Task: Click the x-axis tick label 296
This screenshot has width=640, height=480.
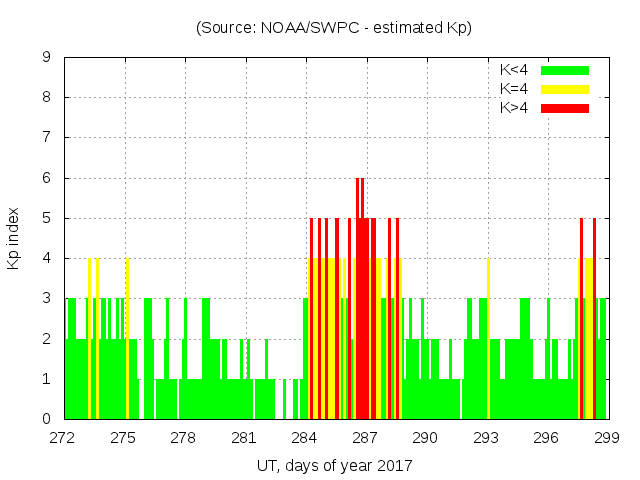Action: (x=546, y=438)
